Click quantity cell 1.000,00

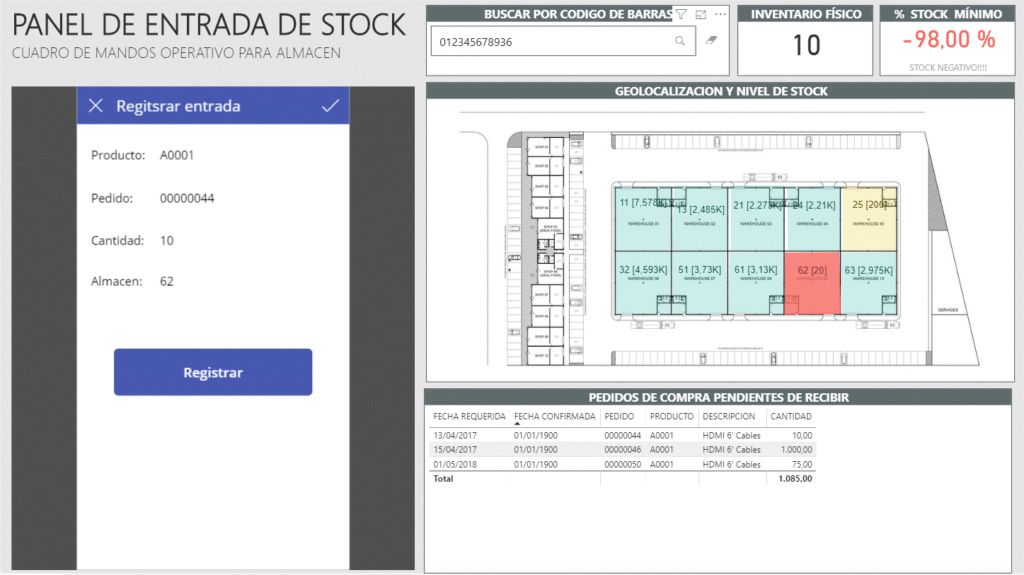click(x=796, y=450)
